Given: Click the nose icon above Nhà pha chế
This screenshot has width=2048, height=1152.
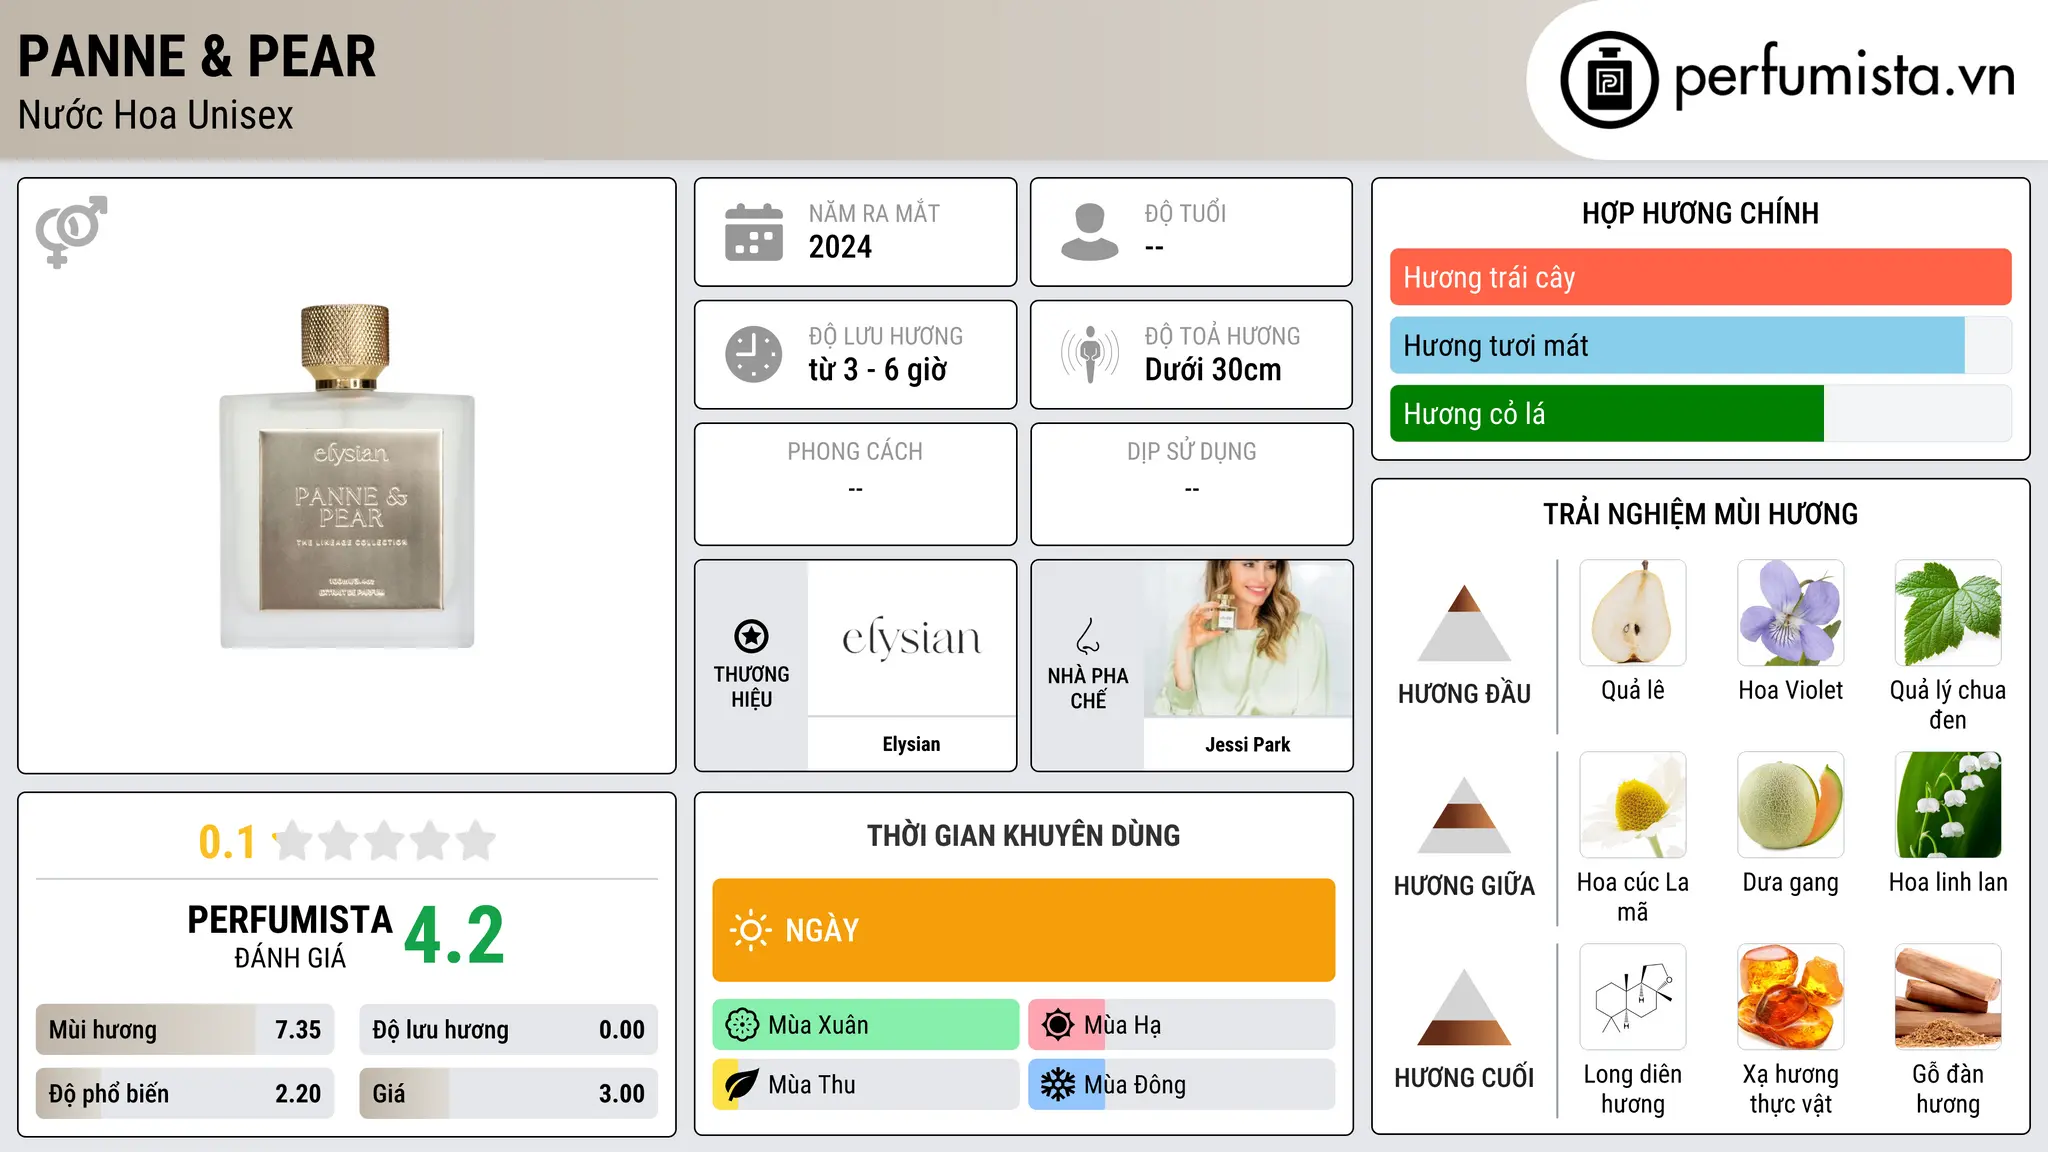Looking at the screenshot, I should click(x=1088, y=636).
